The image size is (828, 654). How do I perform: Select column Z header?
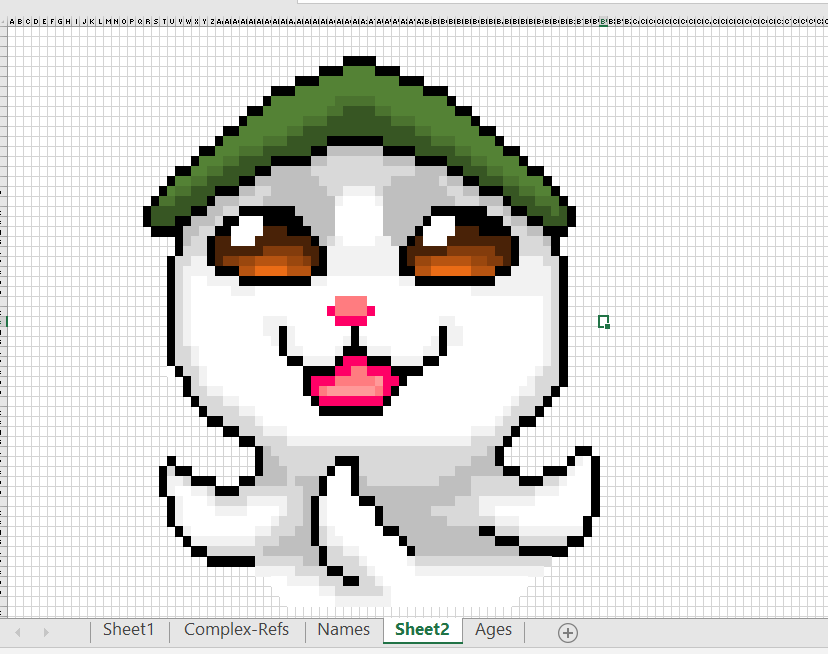click(x=212, y=22)
